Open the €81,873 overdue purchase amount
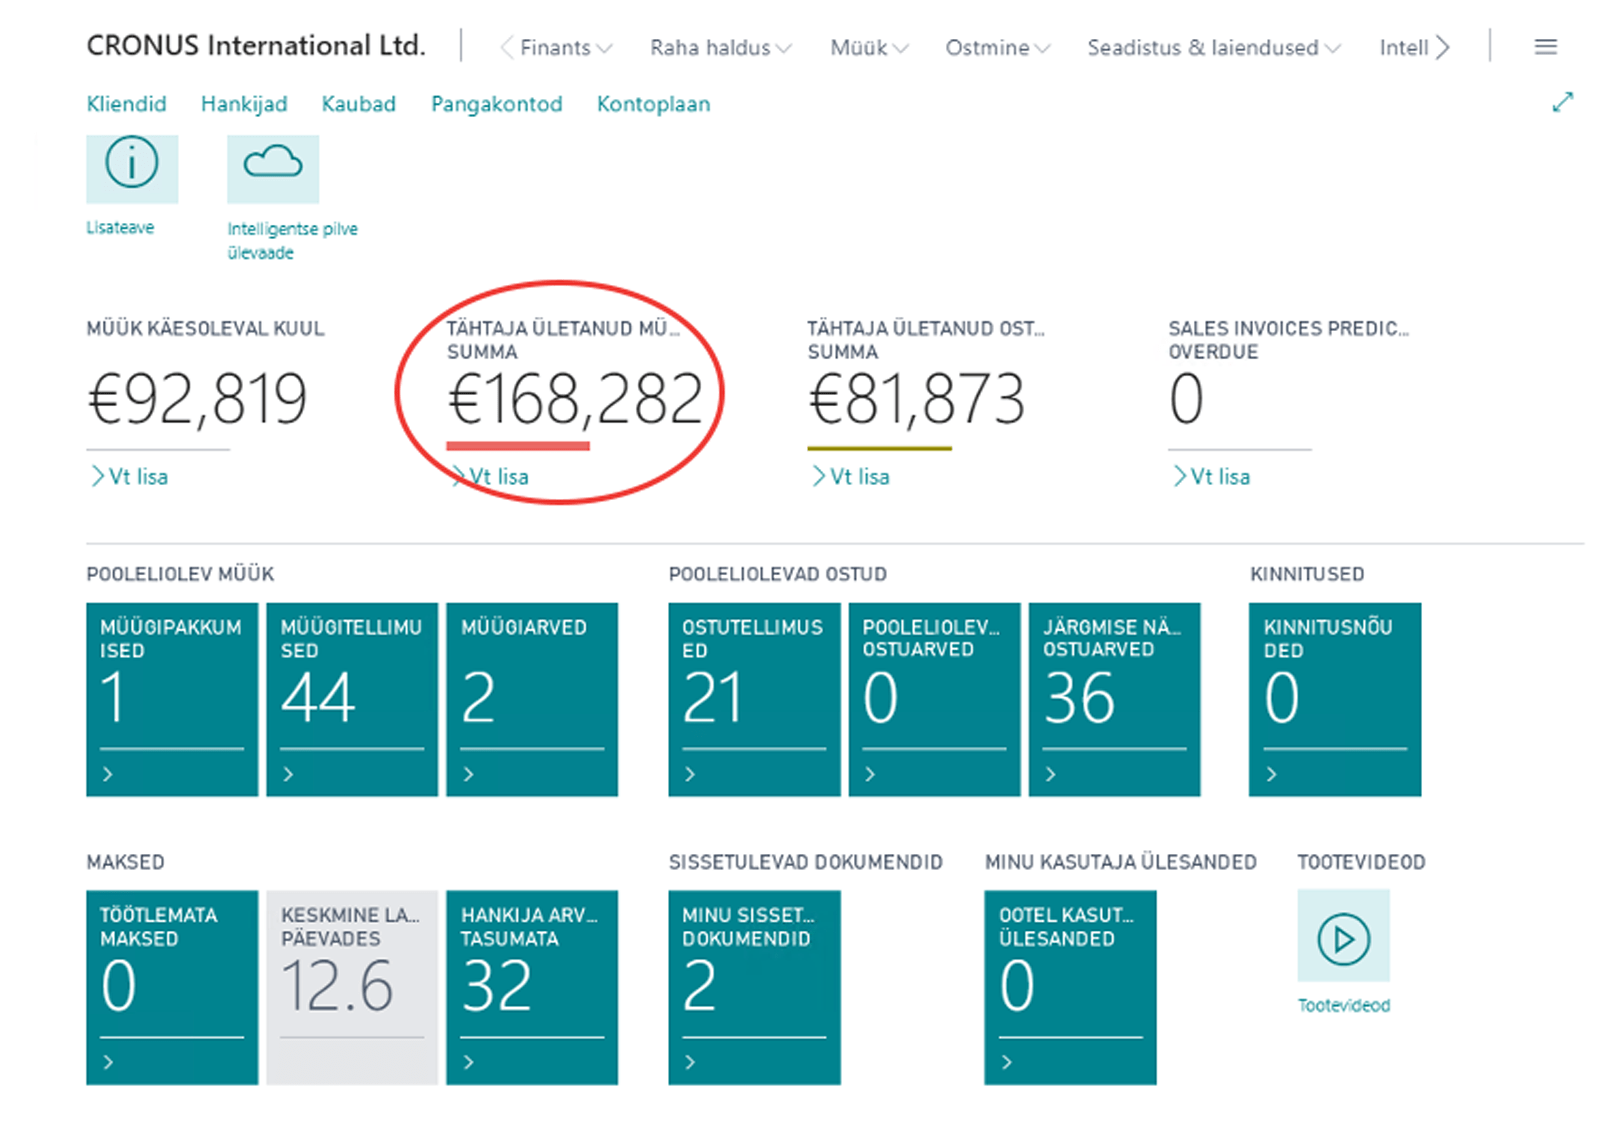1600x1138 pixels. (917, 399)
